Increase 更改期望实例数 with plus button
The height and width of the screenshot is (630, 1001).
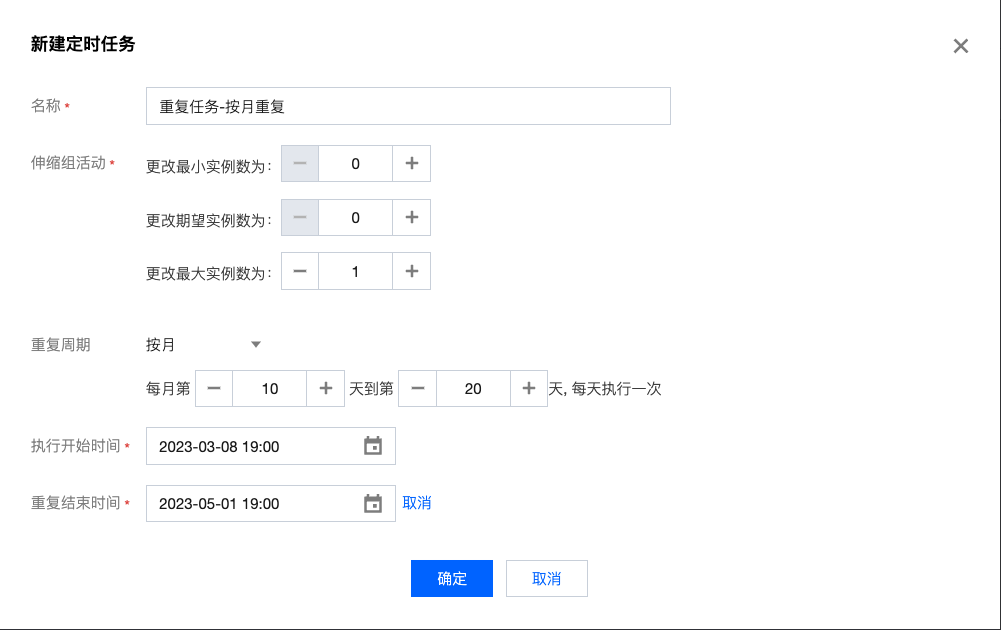click(411, 218)
